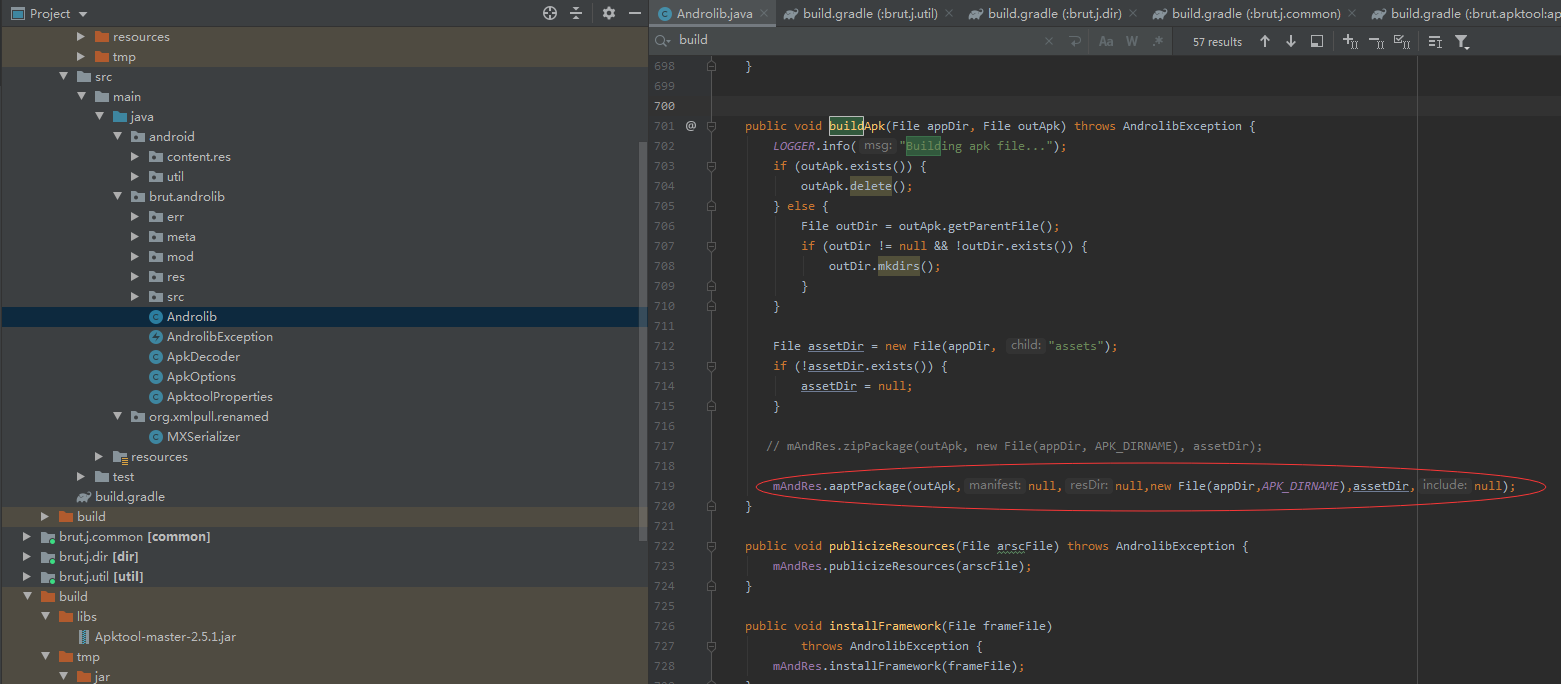Click line number 719 in gutter
The height and width of the screenshot is (684, 1561).
[664, 486]
